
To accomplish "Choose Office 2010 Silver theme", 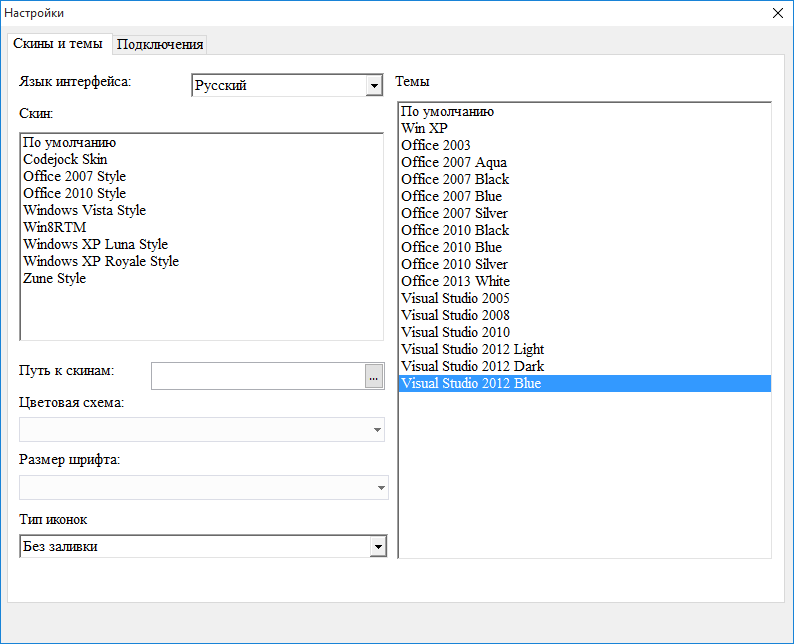I will click(454, 264).
